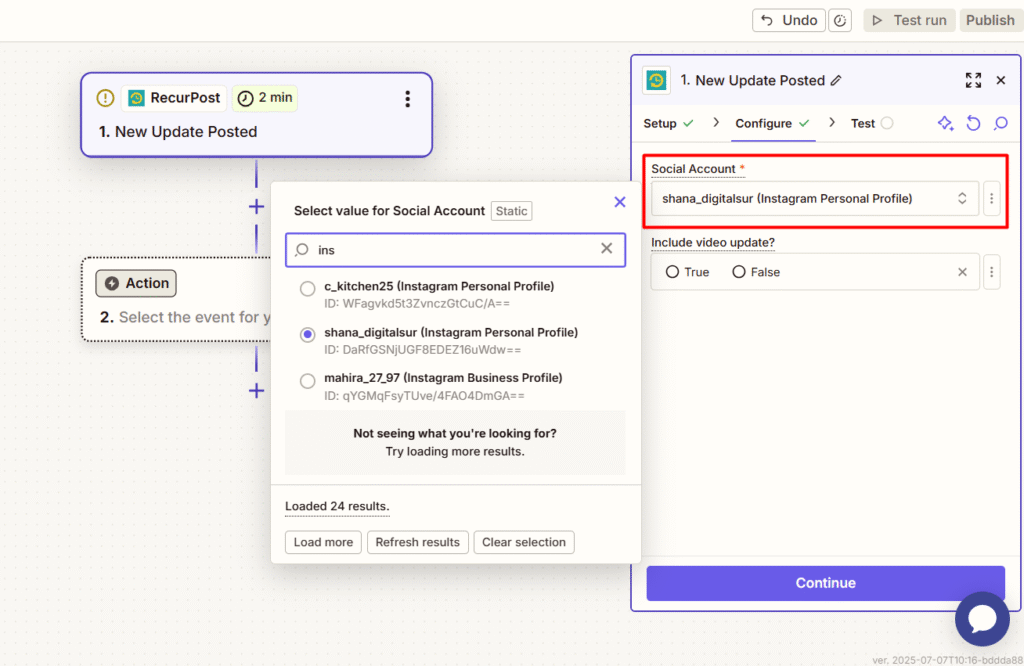The image size is (1024, 666).
Task: Close the step configuration panel
Action: 1000,80
